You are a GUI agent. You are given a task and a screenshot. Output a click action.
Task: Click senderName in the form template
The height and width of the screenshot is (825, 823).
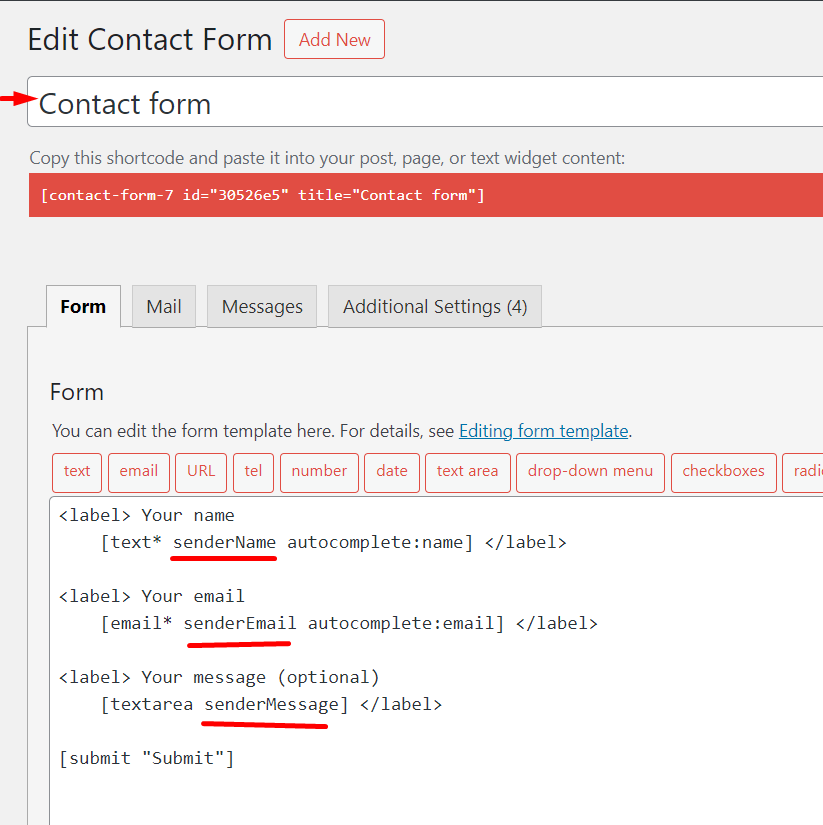point(224,543)
